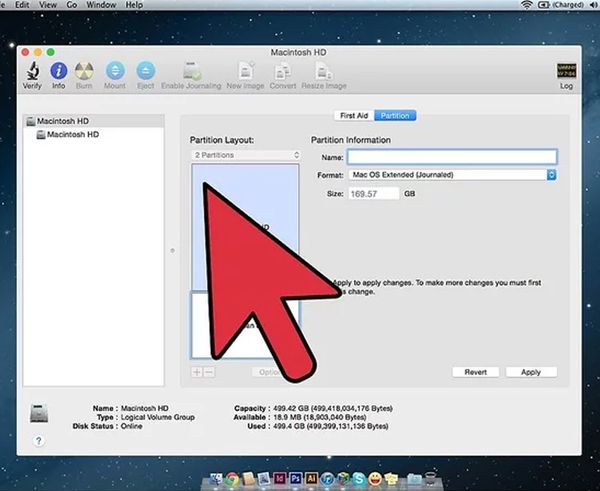The height and width of the screenshot is (491, 600).
Task: Open the Log viewer icon
Action: tap(565, 73)
